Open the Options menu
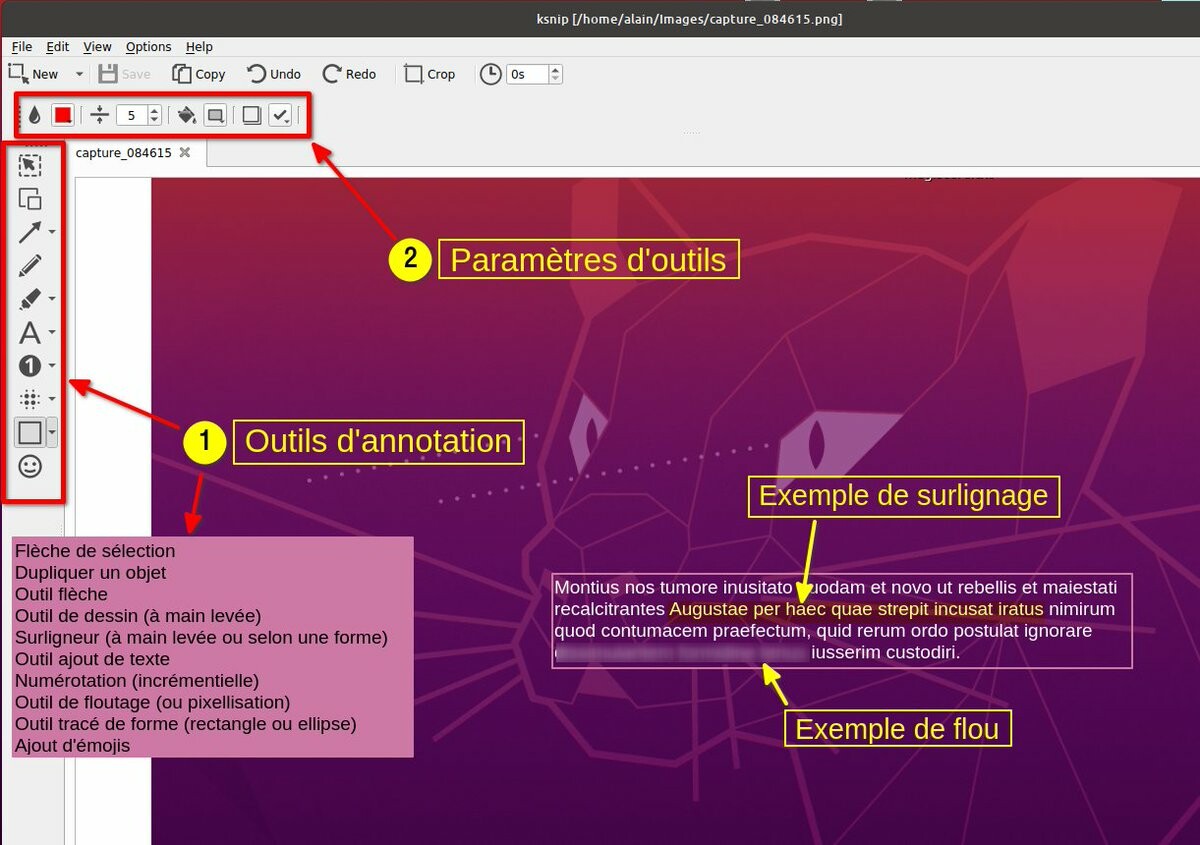The height and width of the screenshot is (845, 1200). (x=149, y=47)
